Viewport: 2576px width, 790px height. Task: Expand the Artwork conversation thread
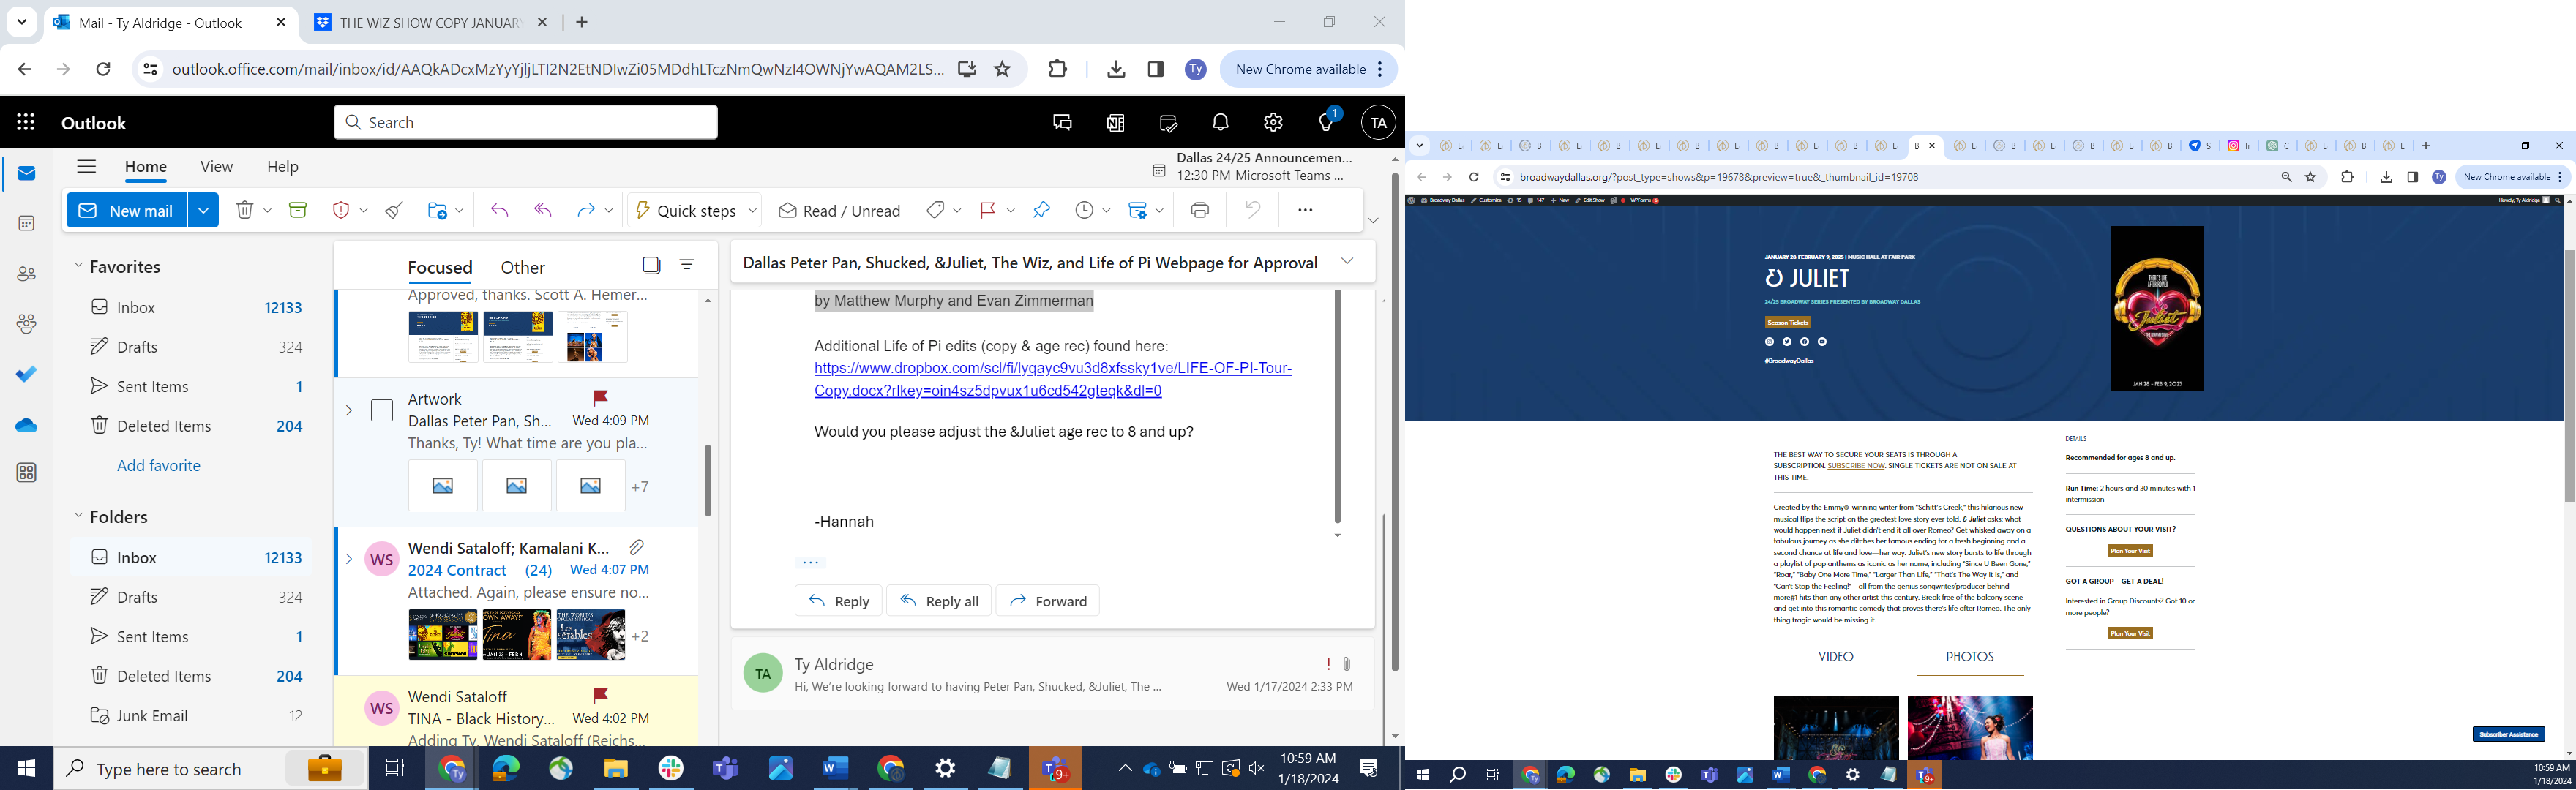pos(349,410)
